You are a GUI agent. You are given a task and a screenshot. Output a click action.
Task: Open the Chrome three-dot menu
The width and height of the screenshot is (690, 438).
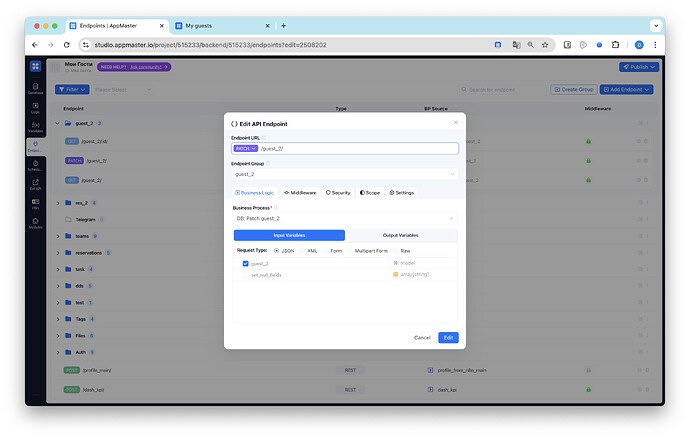point(655,45)
